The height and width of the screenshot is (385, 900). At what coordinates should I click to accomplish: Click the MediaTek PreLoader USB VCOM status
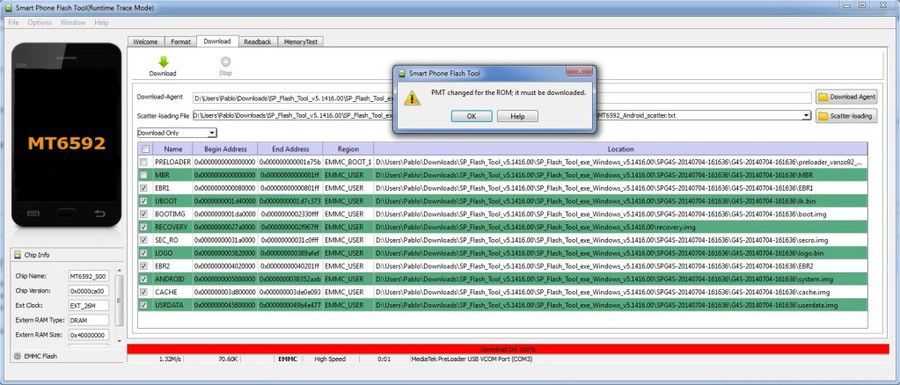pyautogui.click(x=471, y=359)
